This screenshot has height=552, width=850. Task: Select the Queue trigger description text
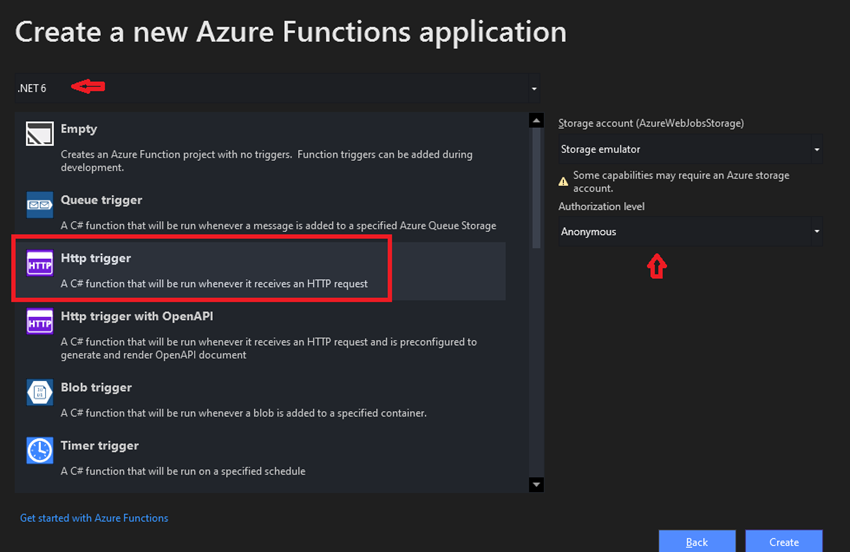[278, 226]
